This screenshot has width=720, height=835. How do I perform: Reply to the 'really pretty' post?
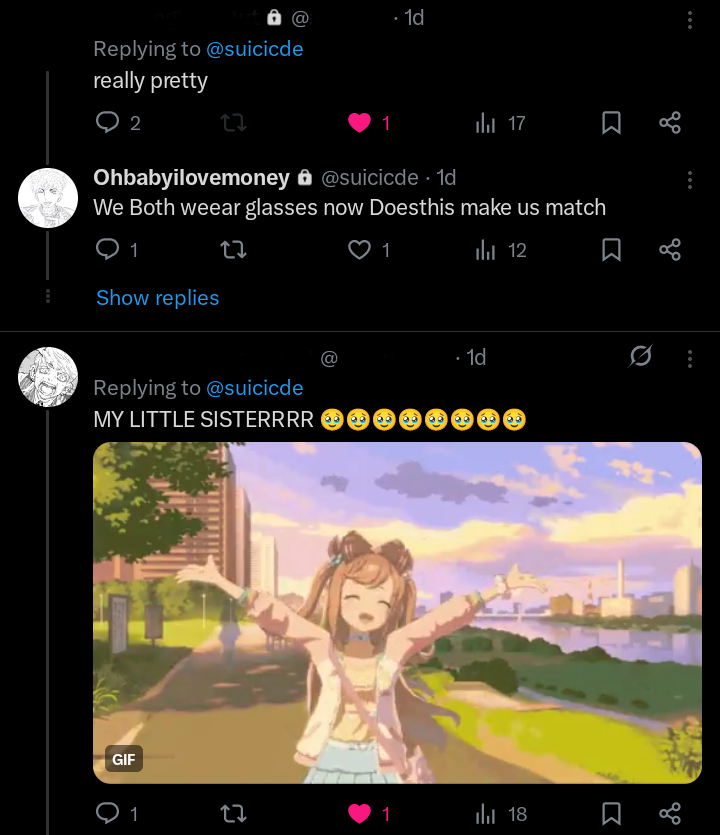click(107, 123)
